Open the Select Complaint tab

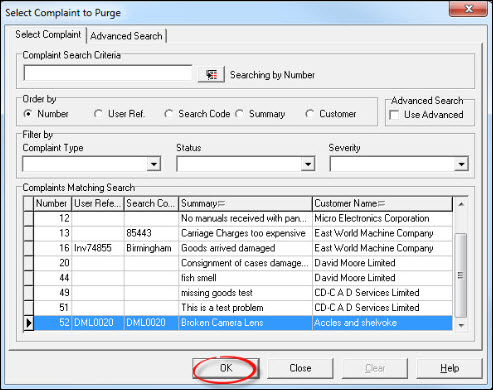coord(48,35)
